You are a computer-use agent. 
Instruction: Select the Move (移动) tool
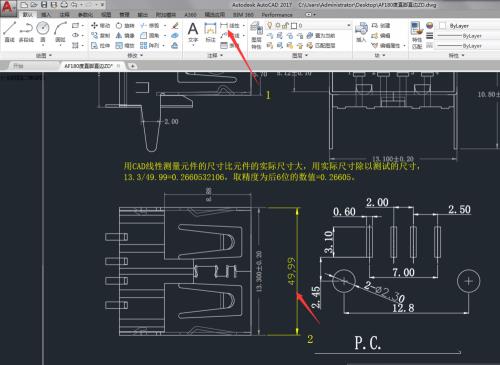[100, 25]
